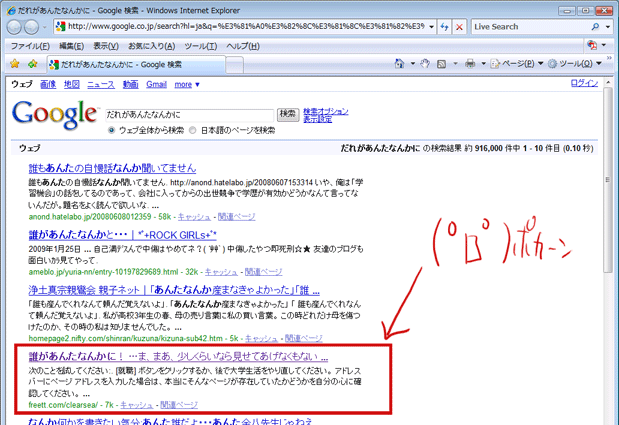The height and width of the screenshot is (425, 619).
Task: Open the Gmail link
Action: pyautogui.click(x=156, y=84)
